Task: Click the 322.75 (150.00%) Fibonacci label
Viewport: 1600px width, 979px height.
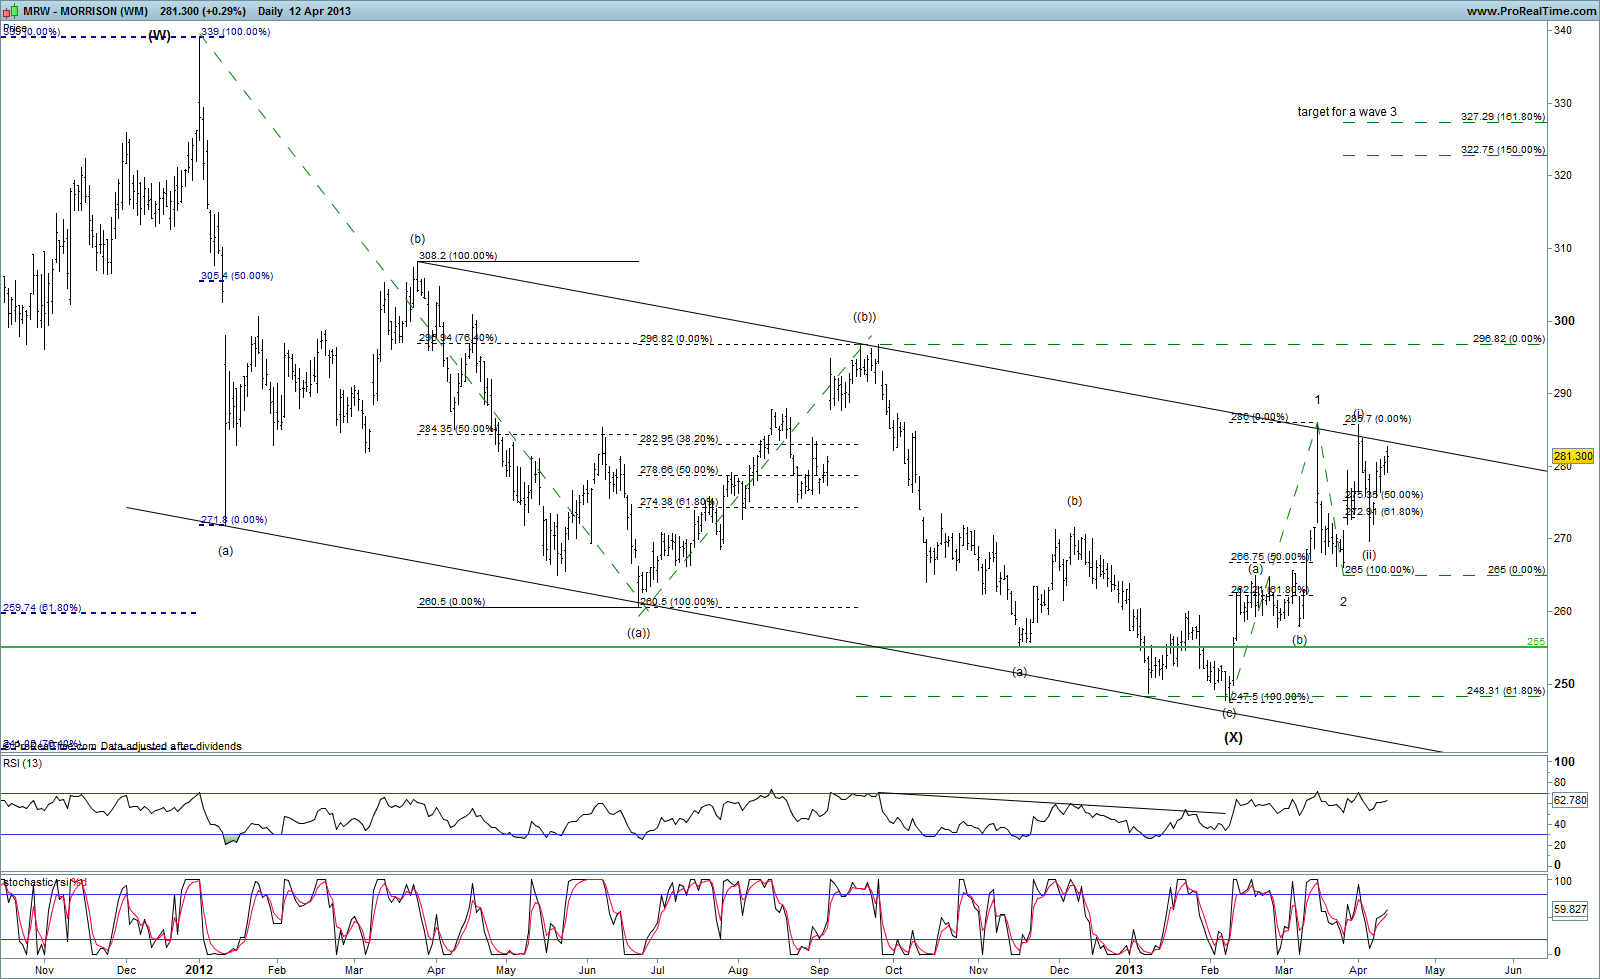Action: pos(1502,150)
